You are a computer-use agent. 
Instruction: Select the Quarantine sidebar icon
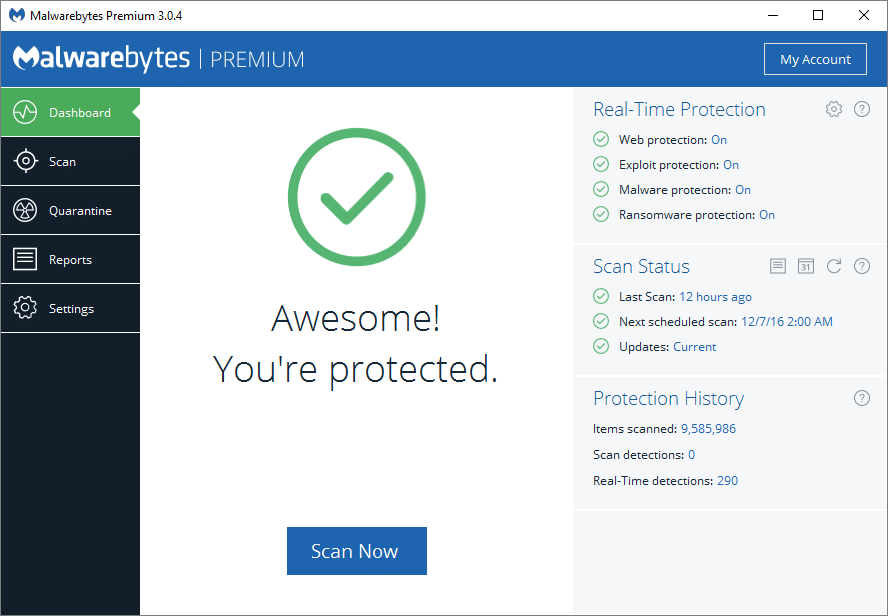tap(26, 210)
